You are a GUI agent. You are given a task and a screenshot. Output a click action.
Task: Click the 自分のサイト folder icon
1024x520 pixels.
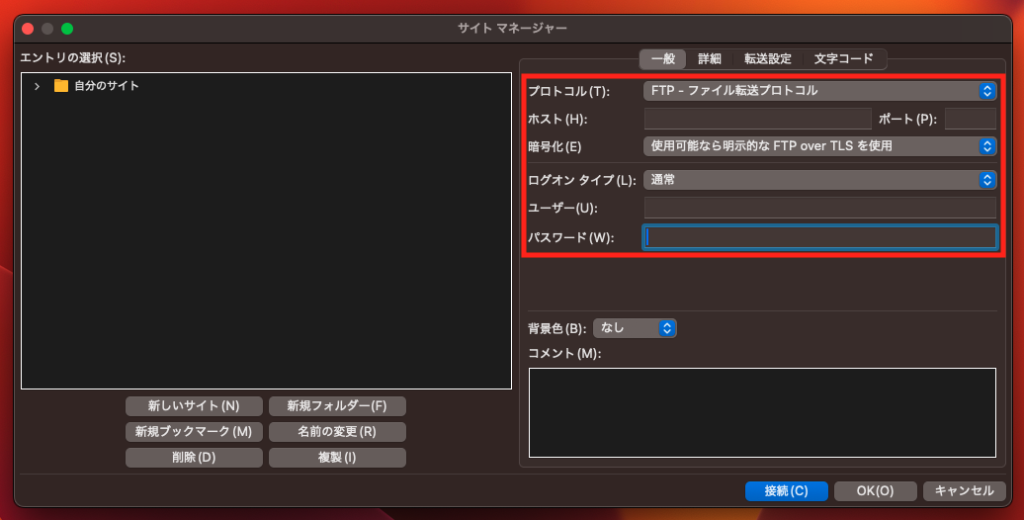point(61,86)
